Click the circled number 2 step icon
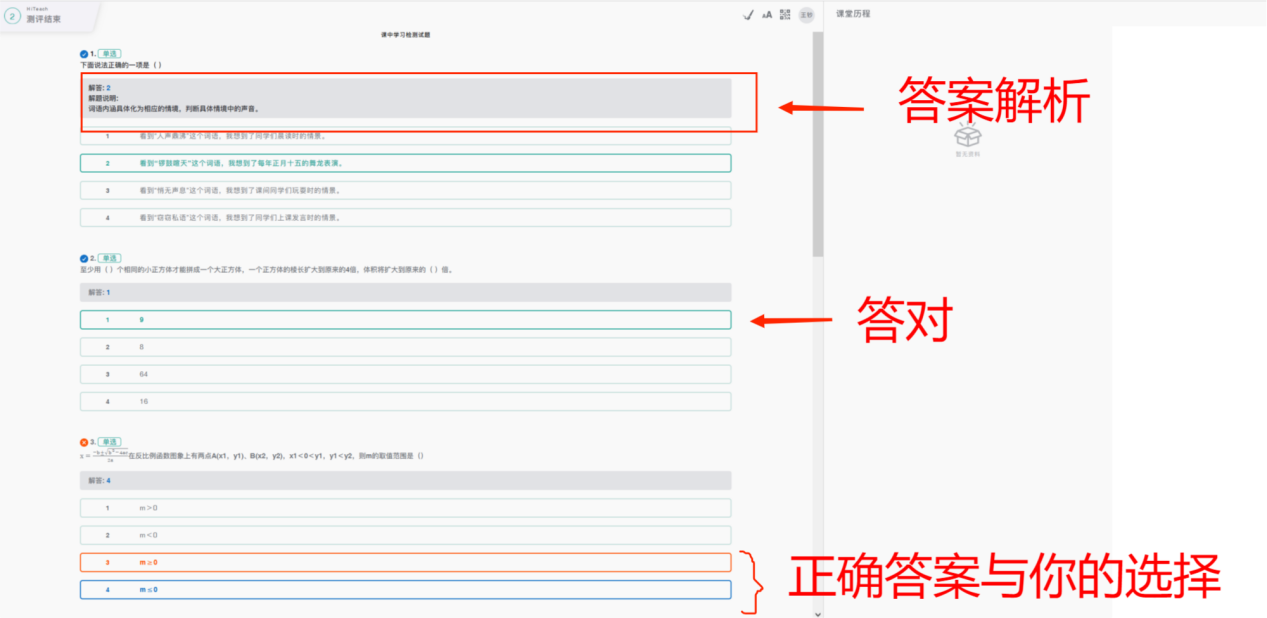The width and height of the screenshot is (1267, 618). tap(12, 15)
